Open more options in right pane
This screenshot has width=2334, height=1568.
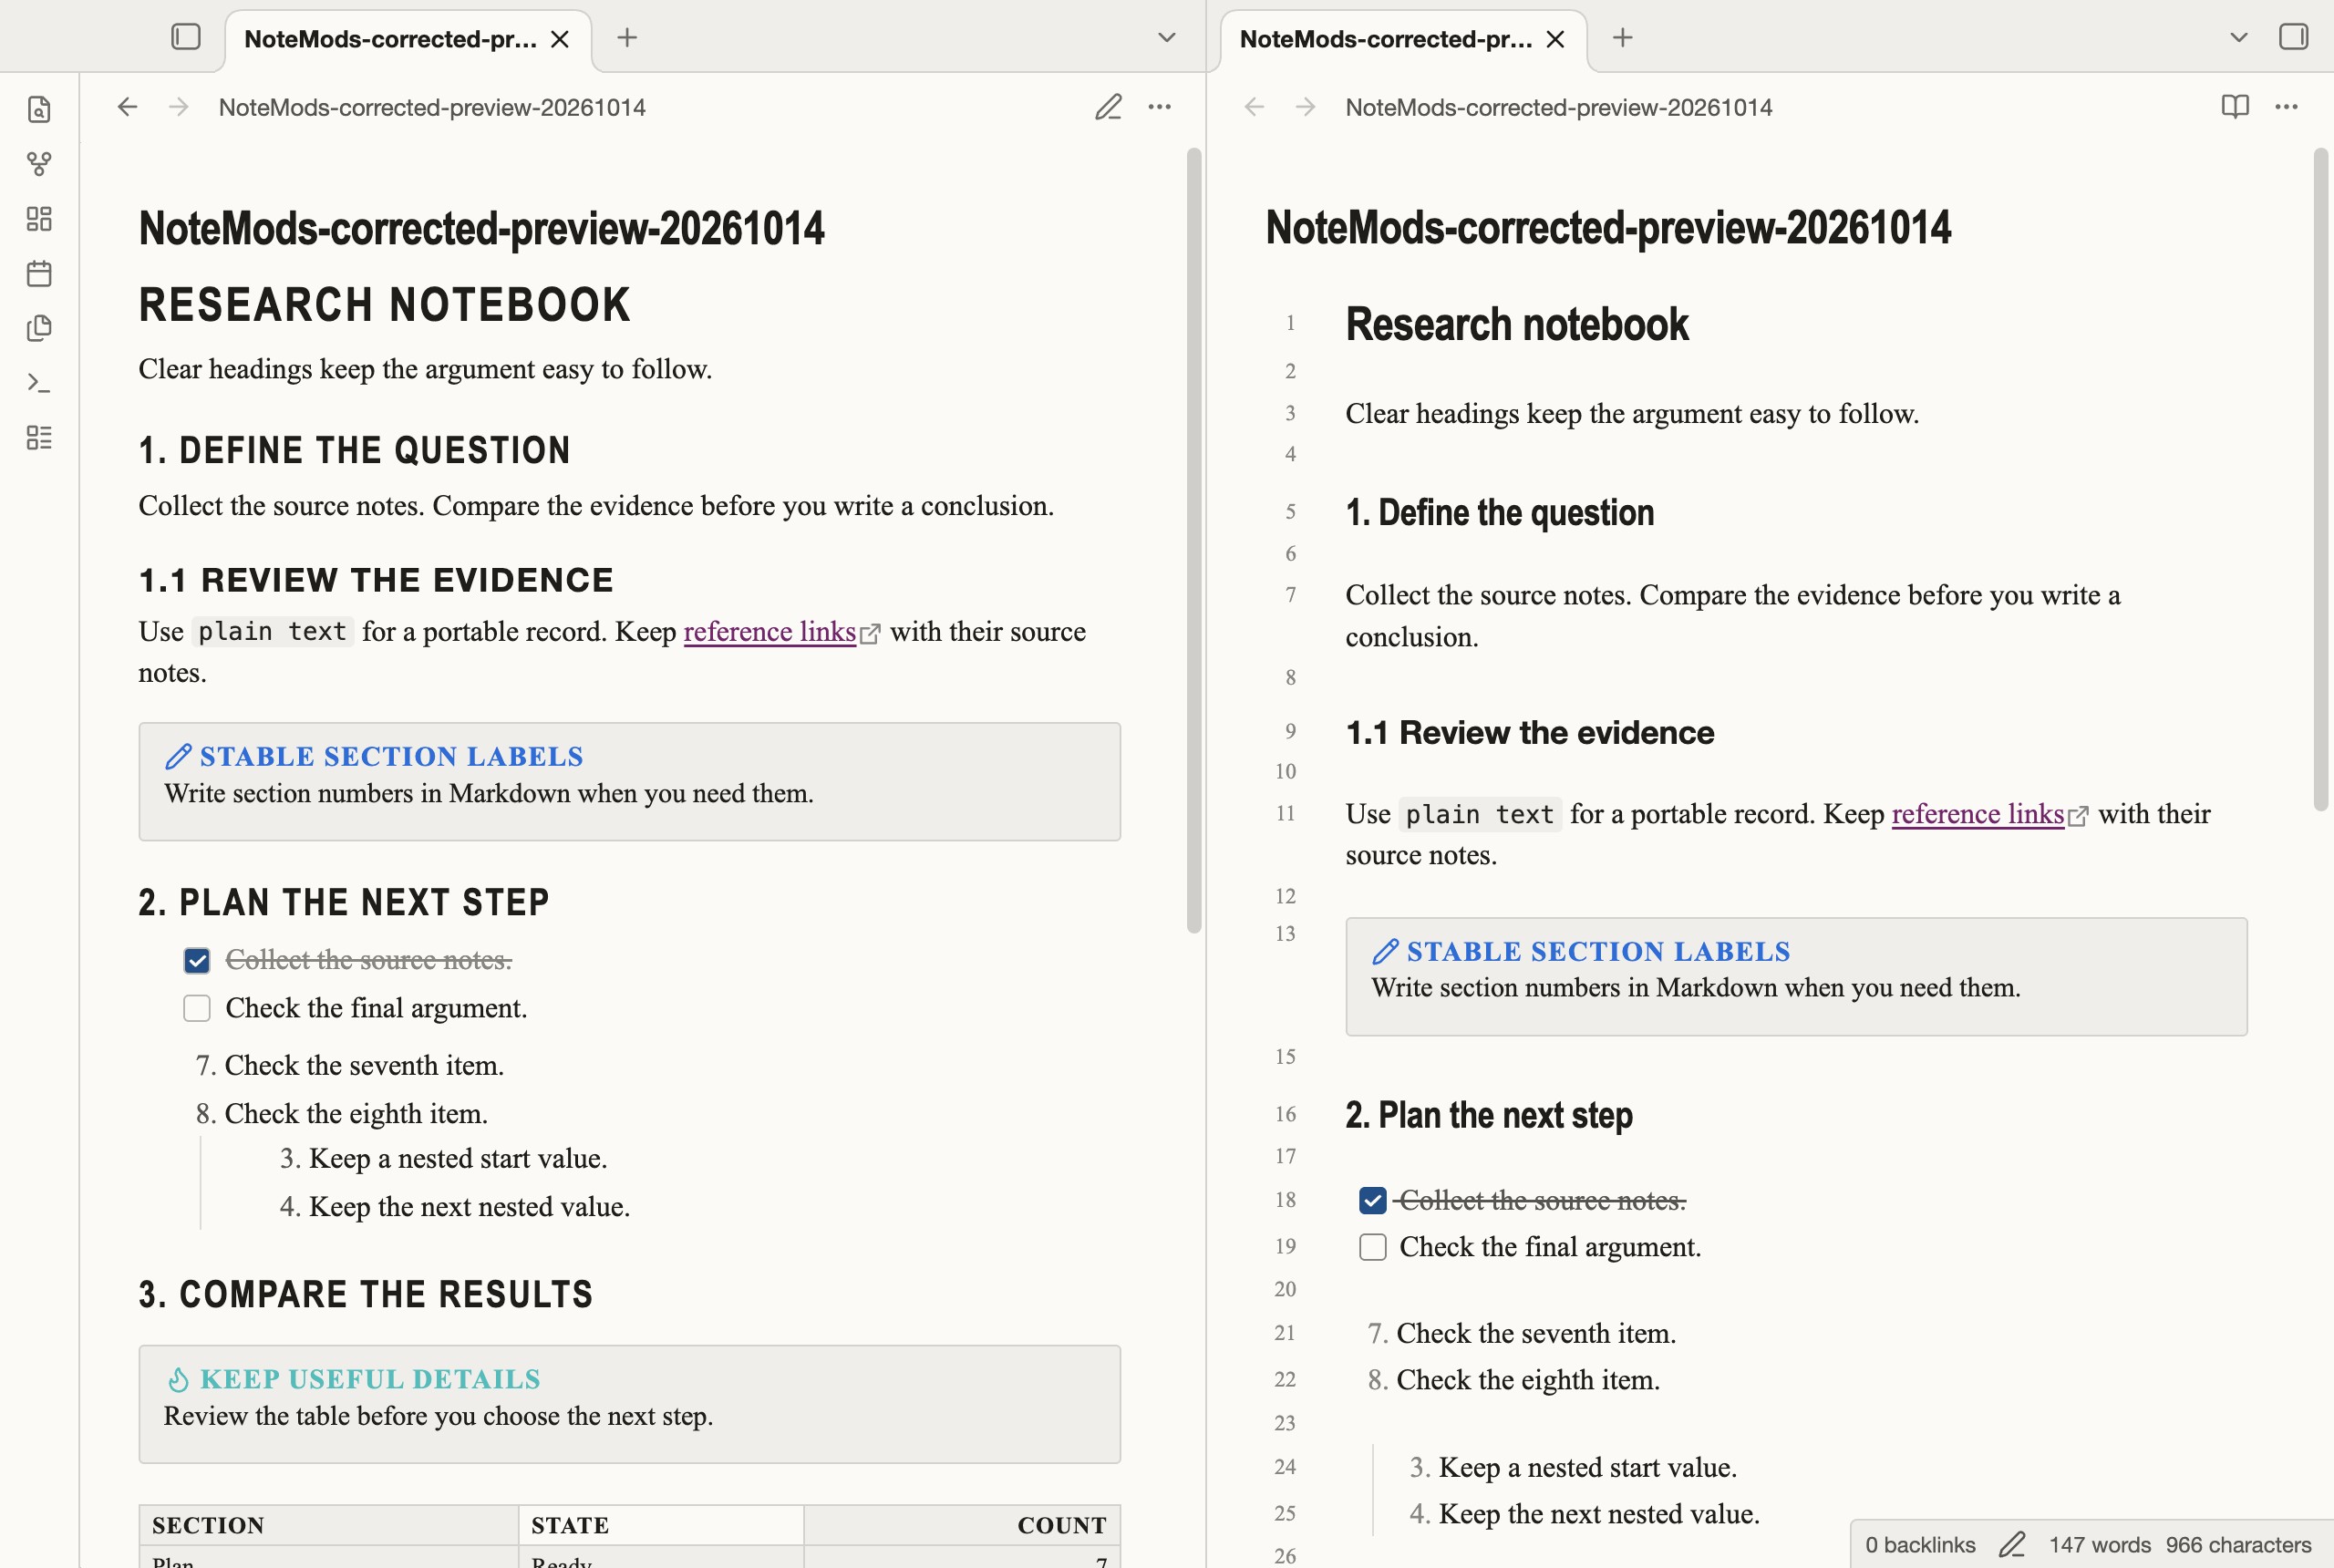(2287, 107)
